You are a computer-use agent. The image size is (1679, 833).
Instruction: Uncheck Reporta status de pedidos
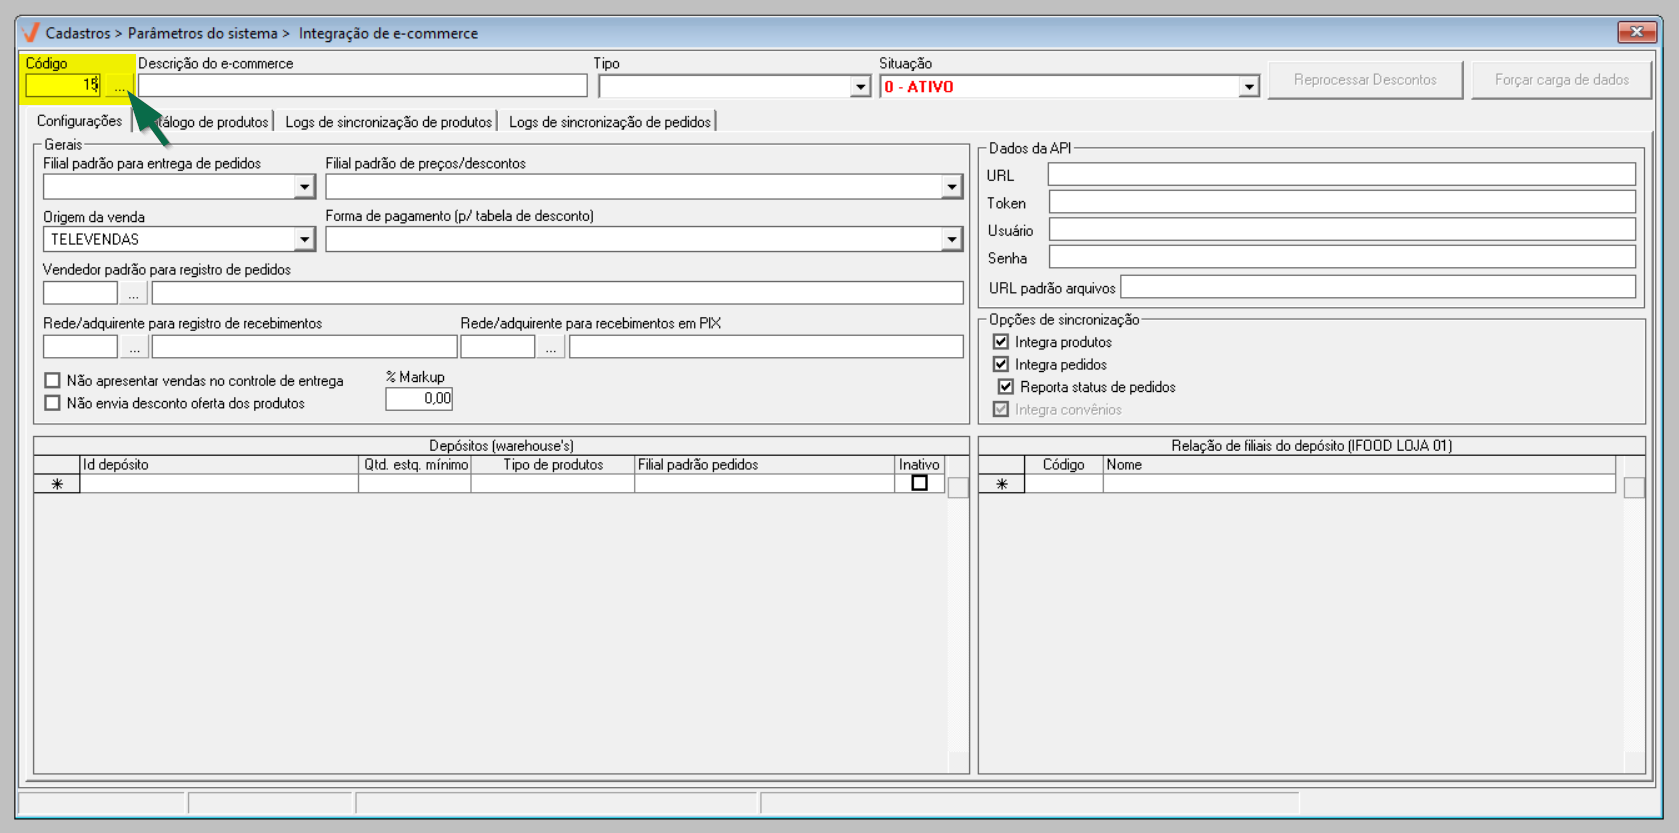[1006, 387]
